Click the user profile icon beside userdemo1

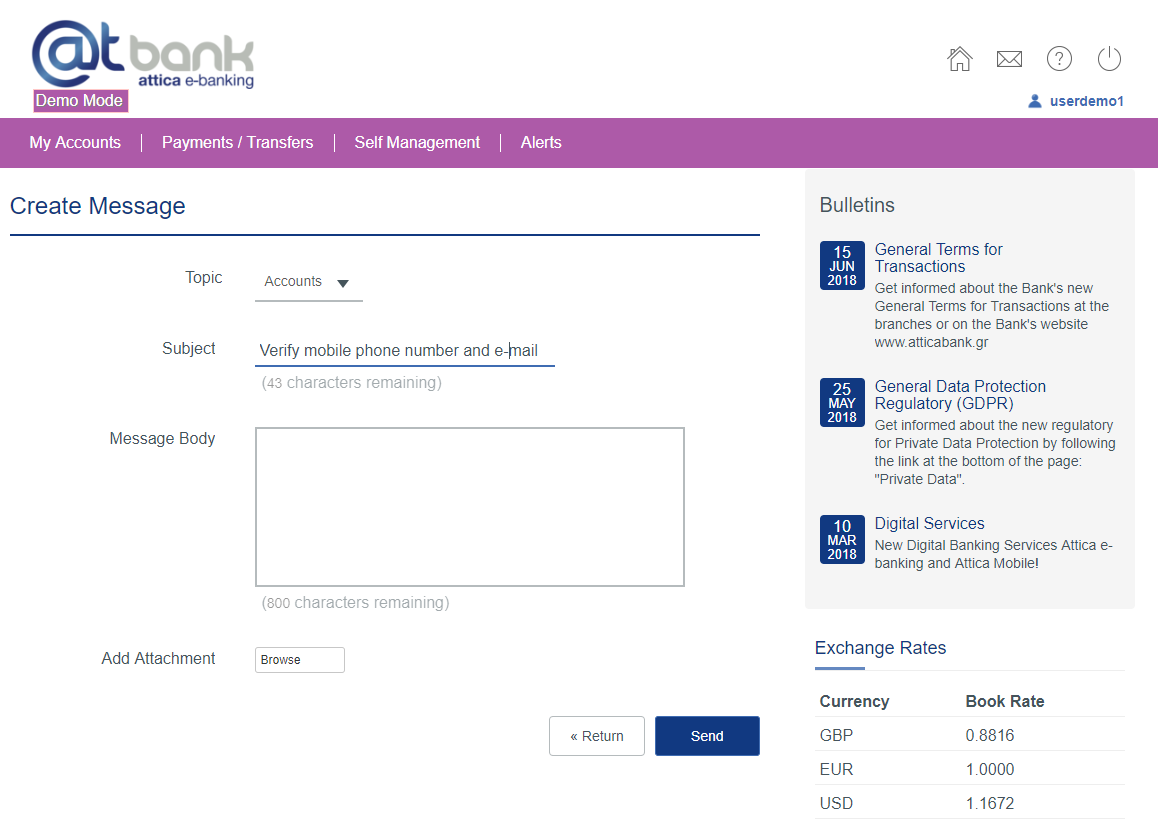pyautogui.click(x=1035, y=101)
